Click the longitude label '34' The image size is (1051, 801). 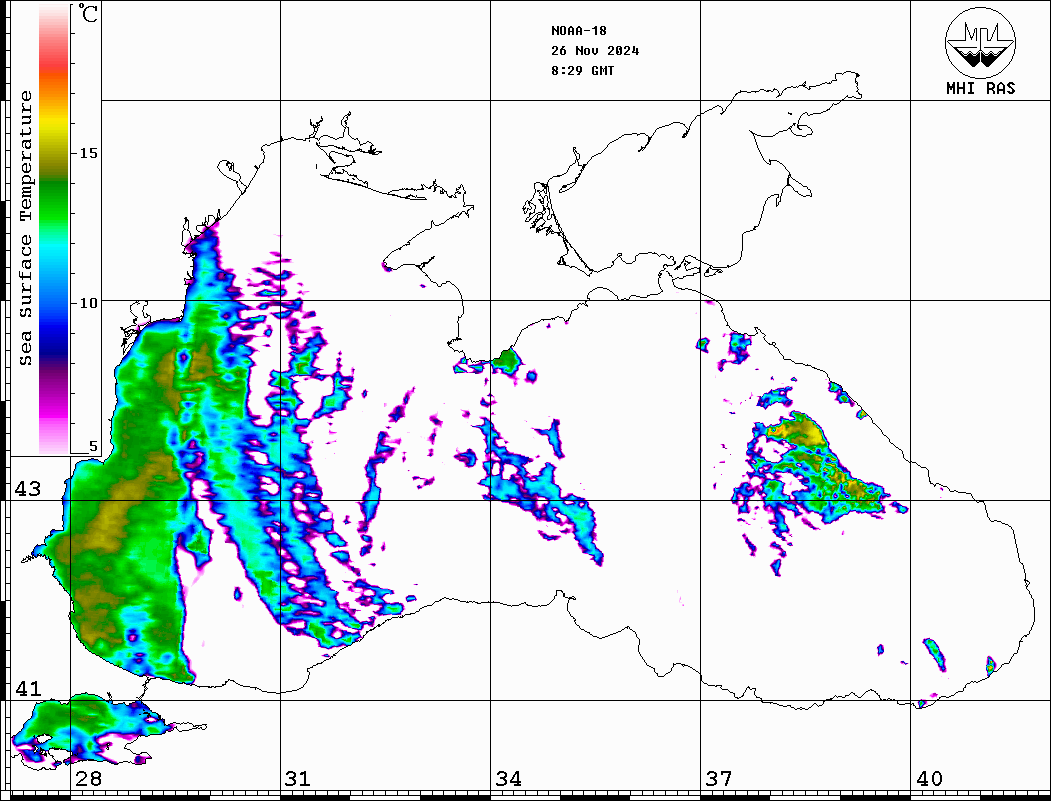(508, 778)
